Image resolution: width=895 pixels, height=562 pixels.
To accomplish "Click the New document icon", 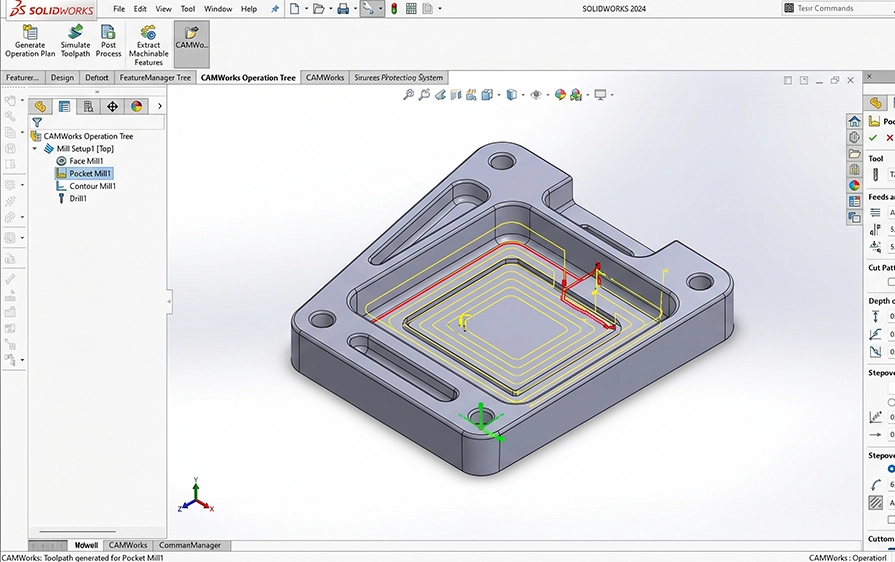I will coord(295,9).
